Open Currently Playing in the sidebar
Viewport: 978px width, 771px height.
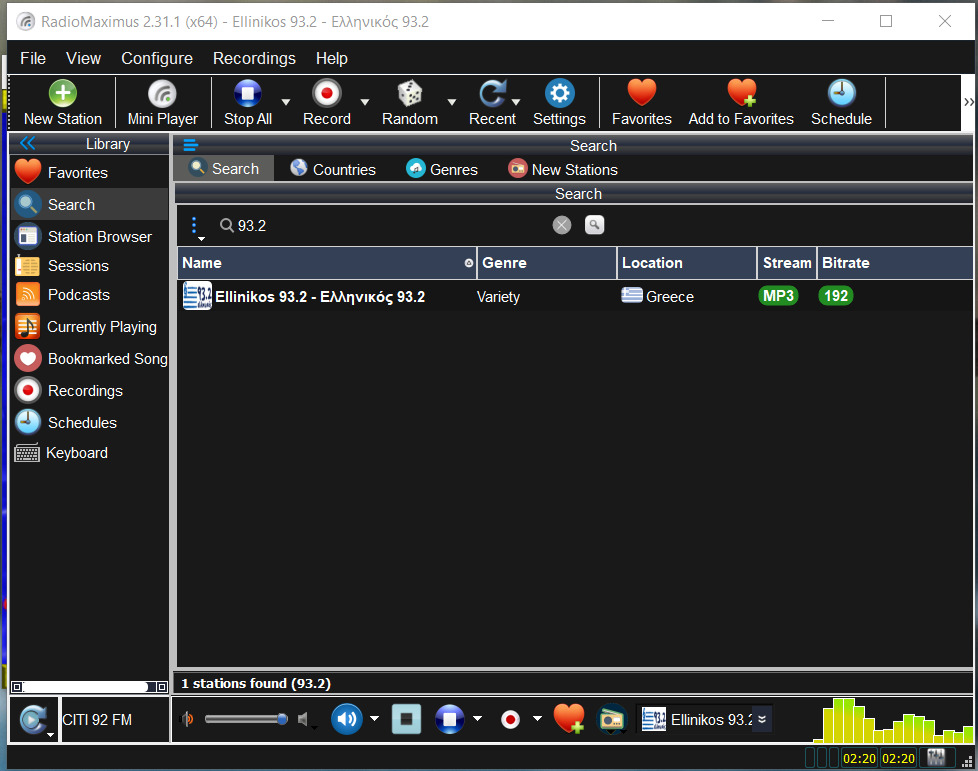(x=89, y=327)
